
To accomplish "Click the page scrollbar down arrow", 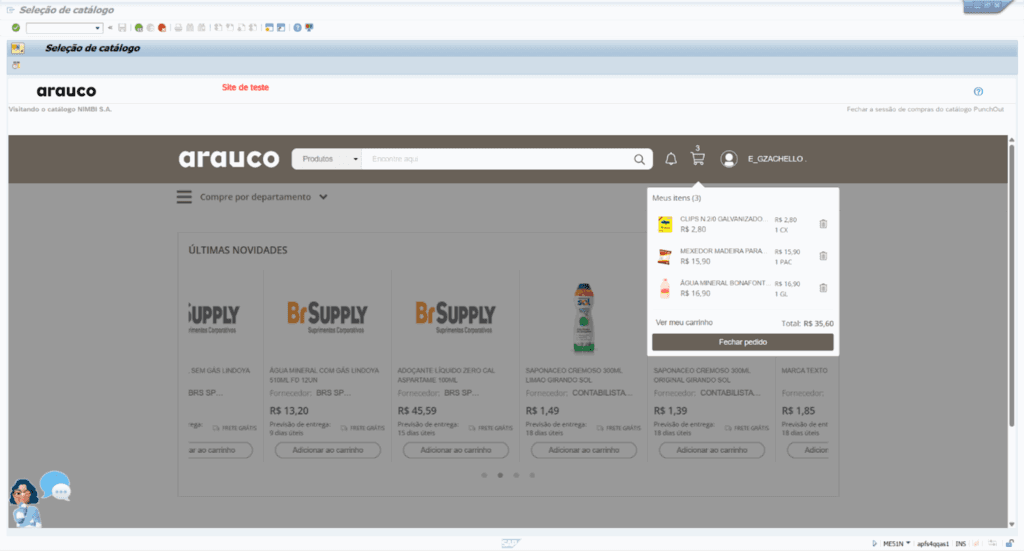I will pyautogui.click(x=1012, y=524).
